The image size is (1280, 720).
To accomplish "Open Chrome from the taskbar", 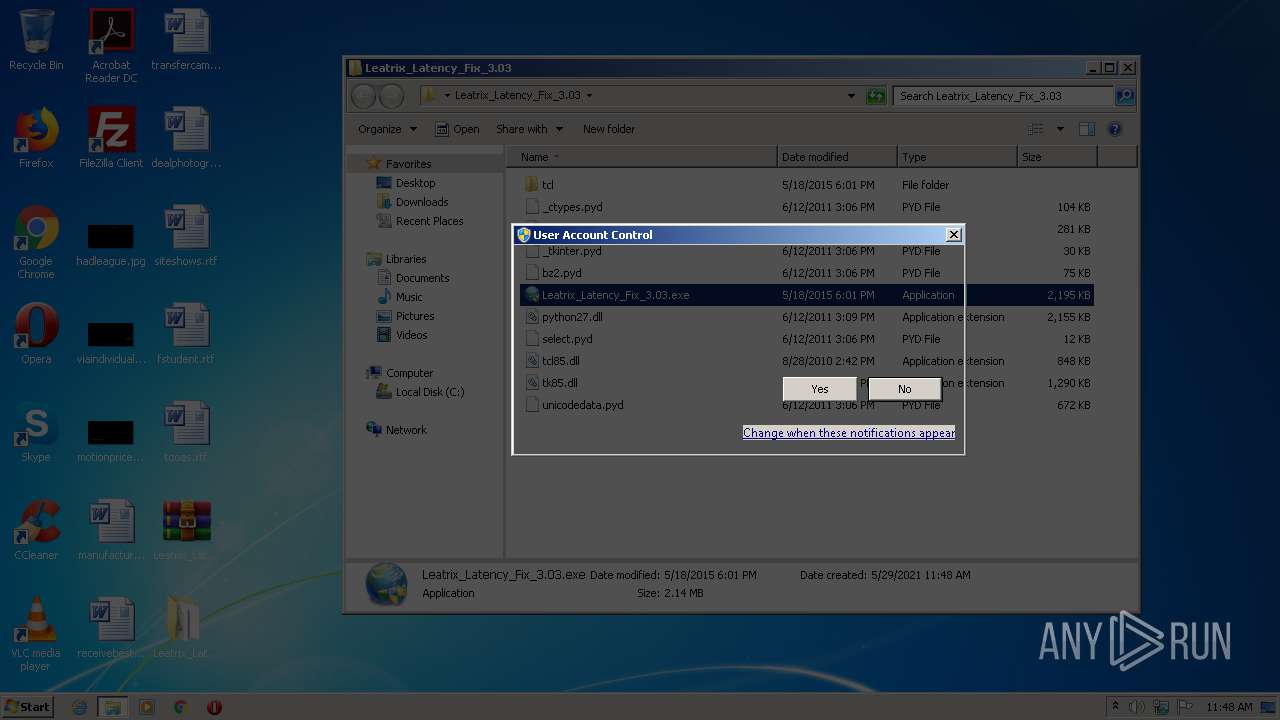I will tap(180, 707).
